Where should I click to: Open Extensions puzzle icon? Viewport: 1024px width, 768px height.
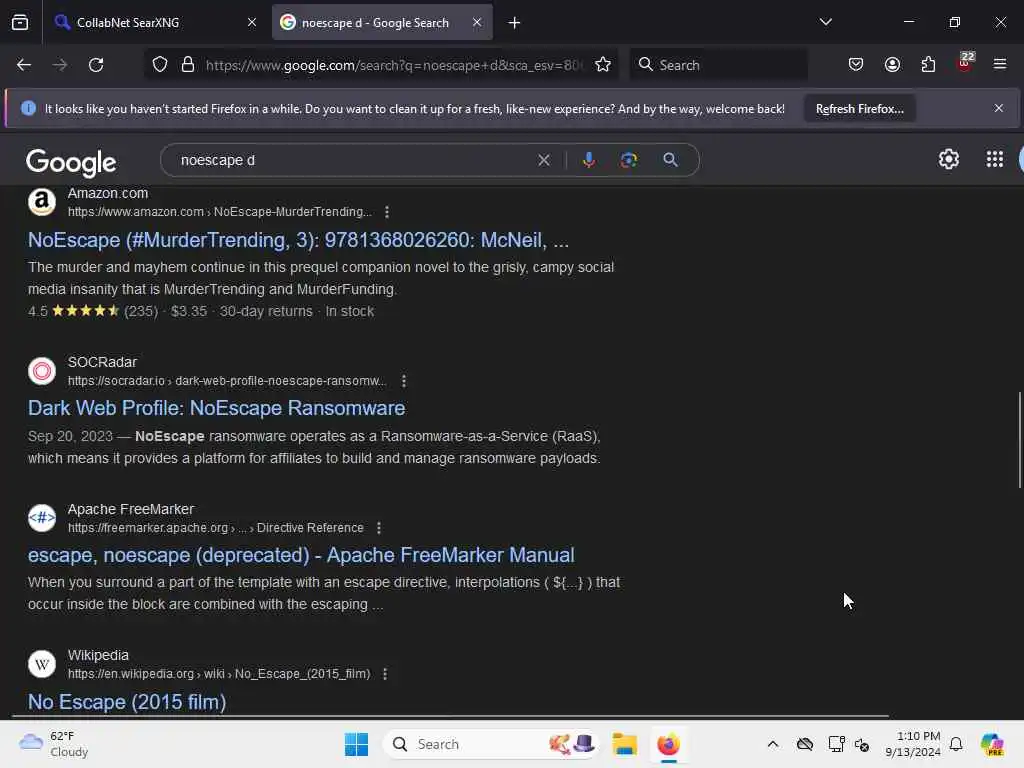928,65
